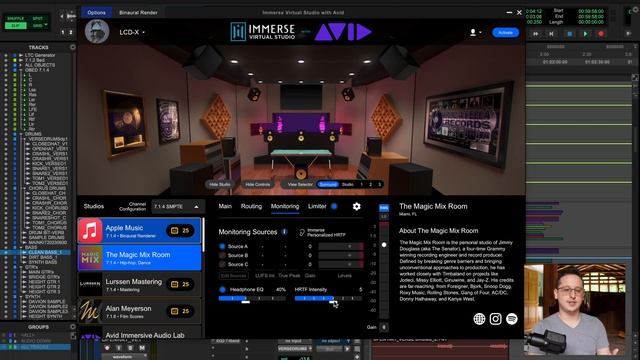Open the Groups list options icon

[73, 327]
